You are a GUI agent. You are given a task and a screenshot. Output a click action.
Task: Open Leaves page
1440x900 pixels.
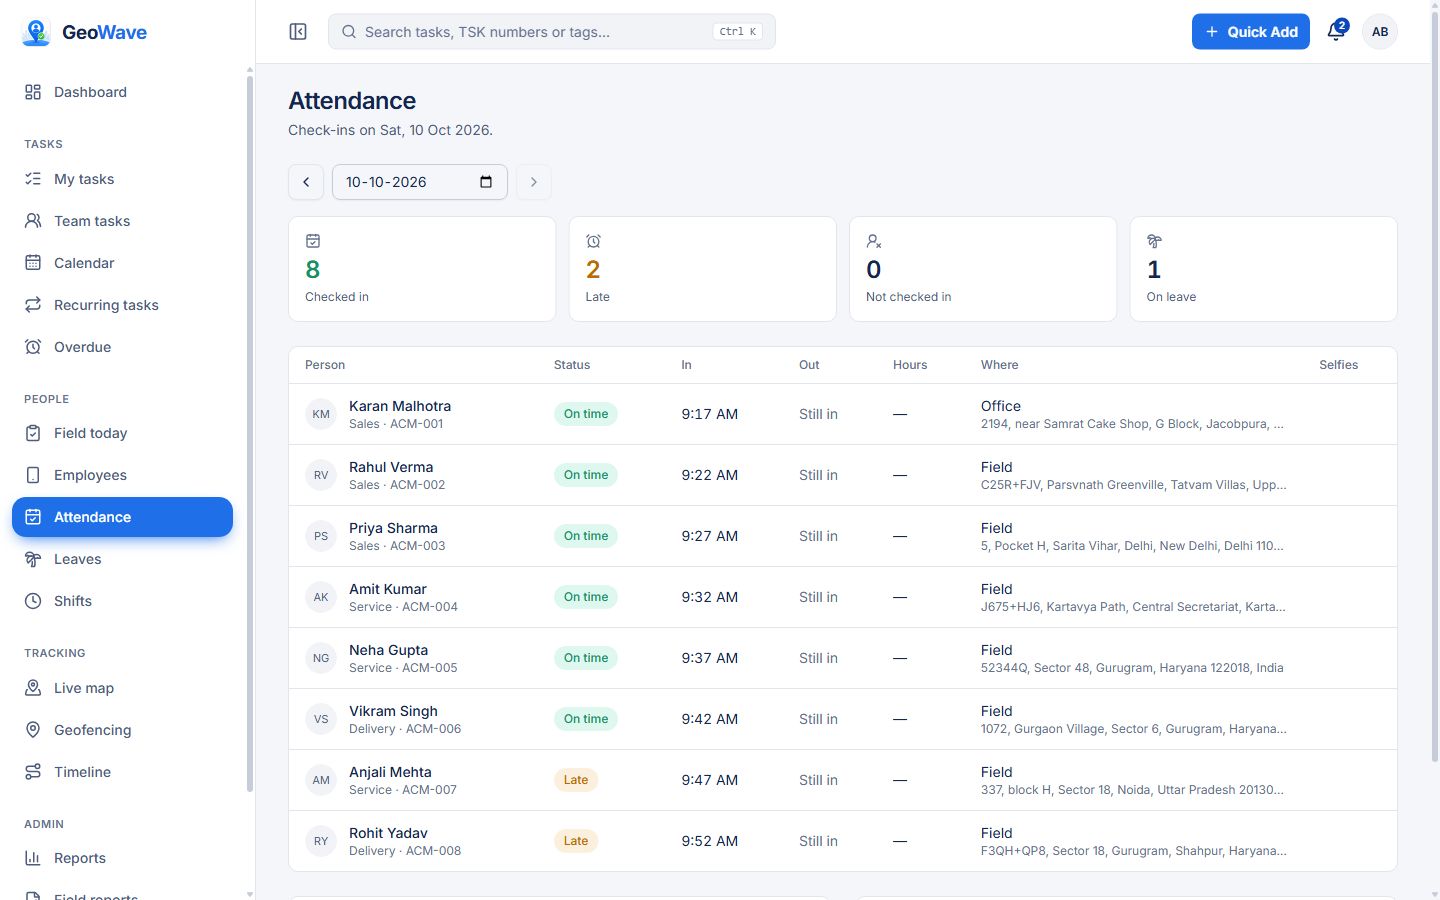tap(122, 559)
